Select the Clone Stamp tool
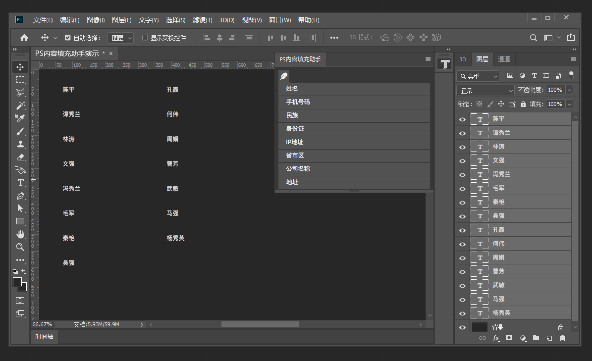The image size is (592, 361). point(20,144)
